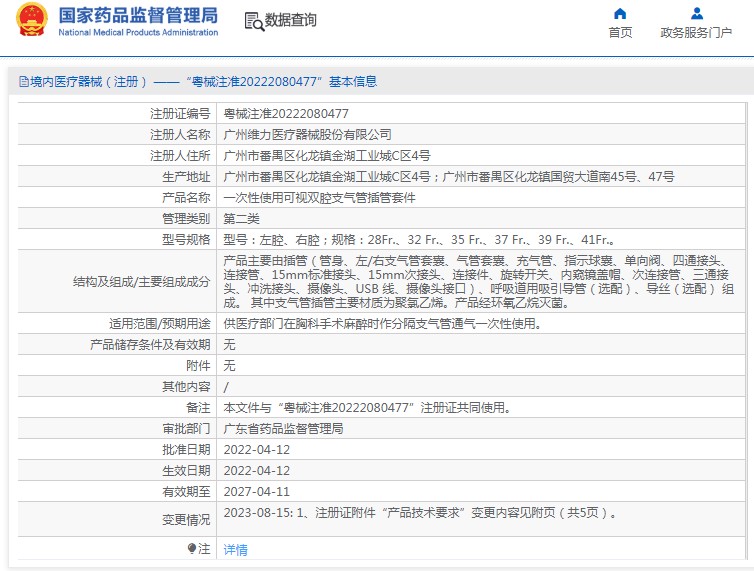Viewport: 754px width, 571px height.
Task: Open the 详情 link
Action: 236,549
